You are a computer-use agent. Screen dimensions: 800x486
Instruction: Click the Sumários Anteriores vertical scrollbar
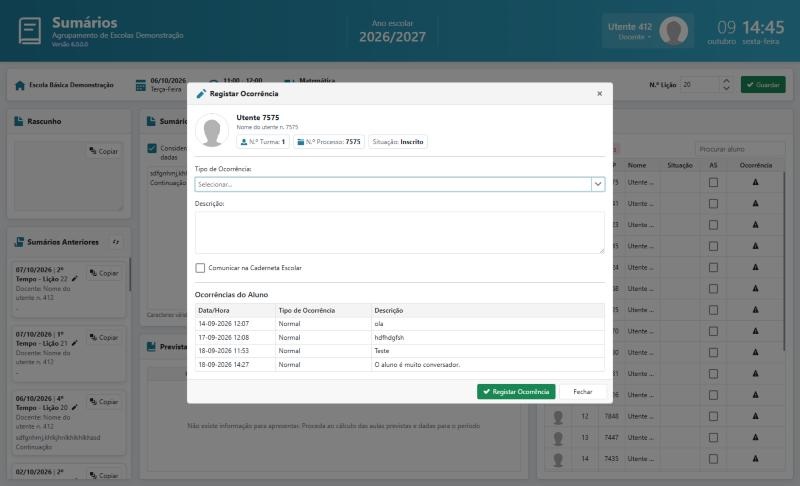[130, 274]
